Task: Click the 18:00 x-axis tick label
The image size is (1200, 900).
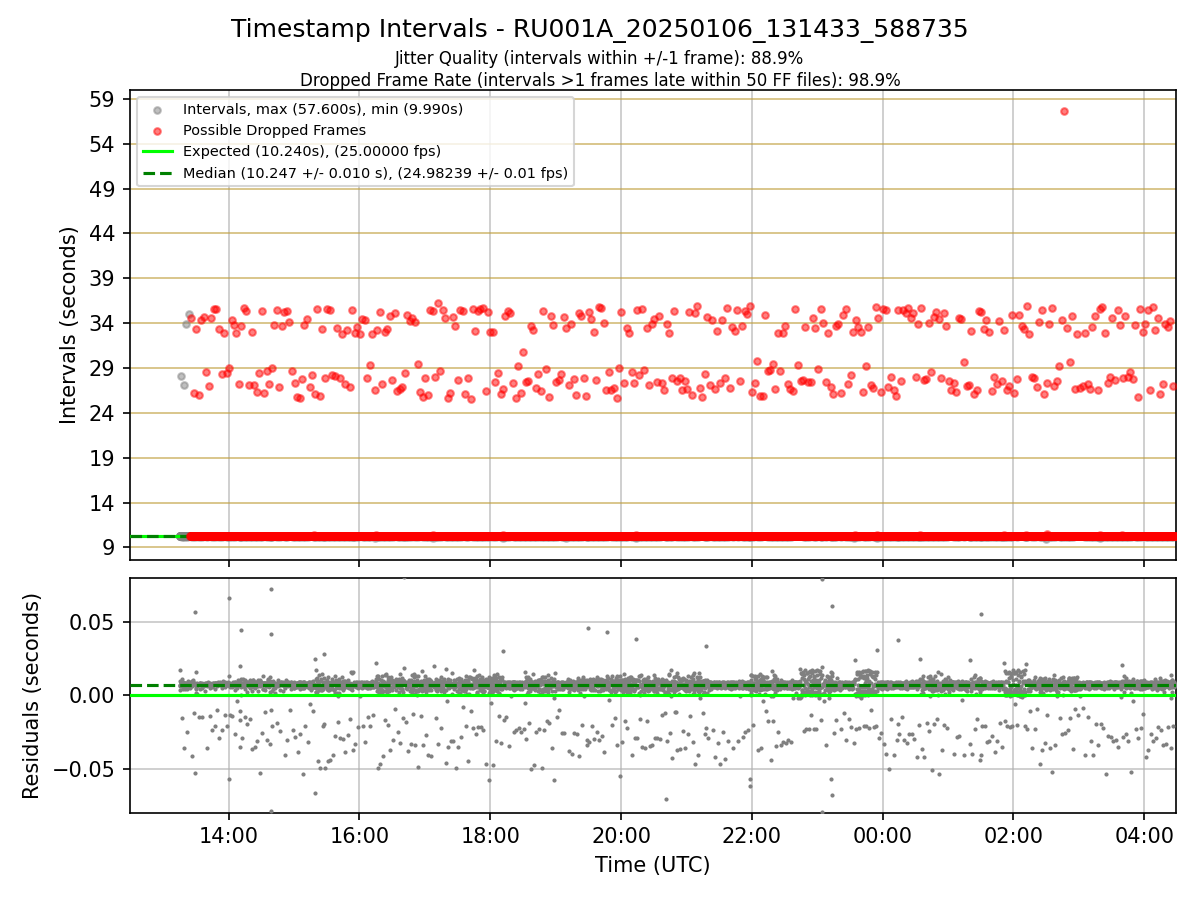Action: pos(490,834)
